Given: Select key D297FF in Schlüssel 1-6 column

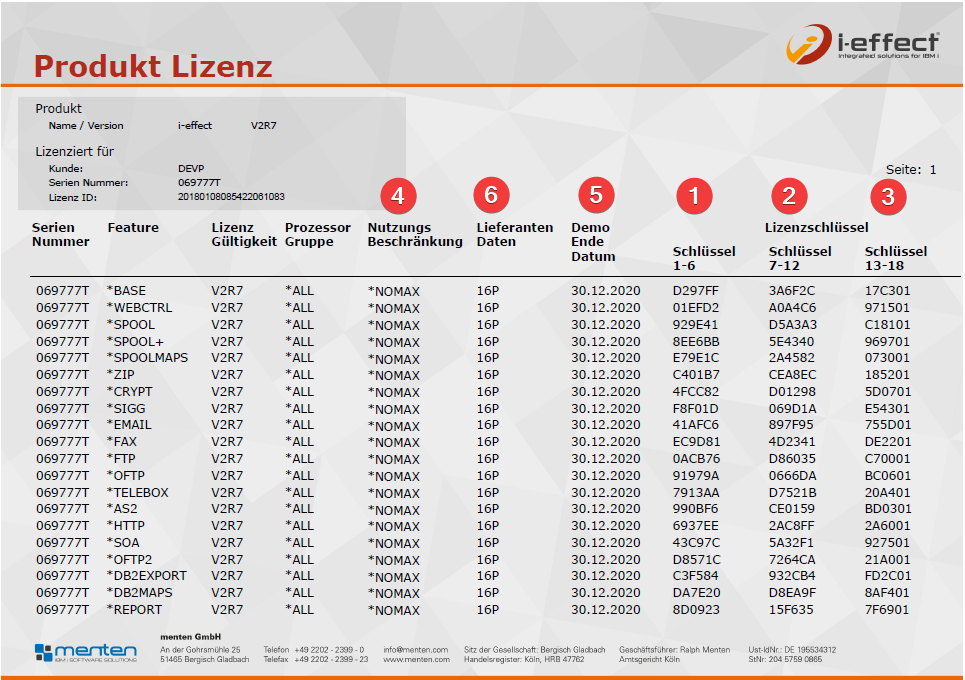Looking at the screenshot, I should 696,291.
